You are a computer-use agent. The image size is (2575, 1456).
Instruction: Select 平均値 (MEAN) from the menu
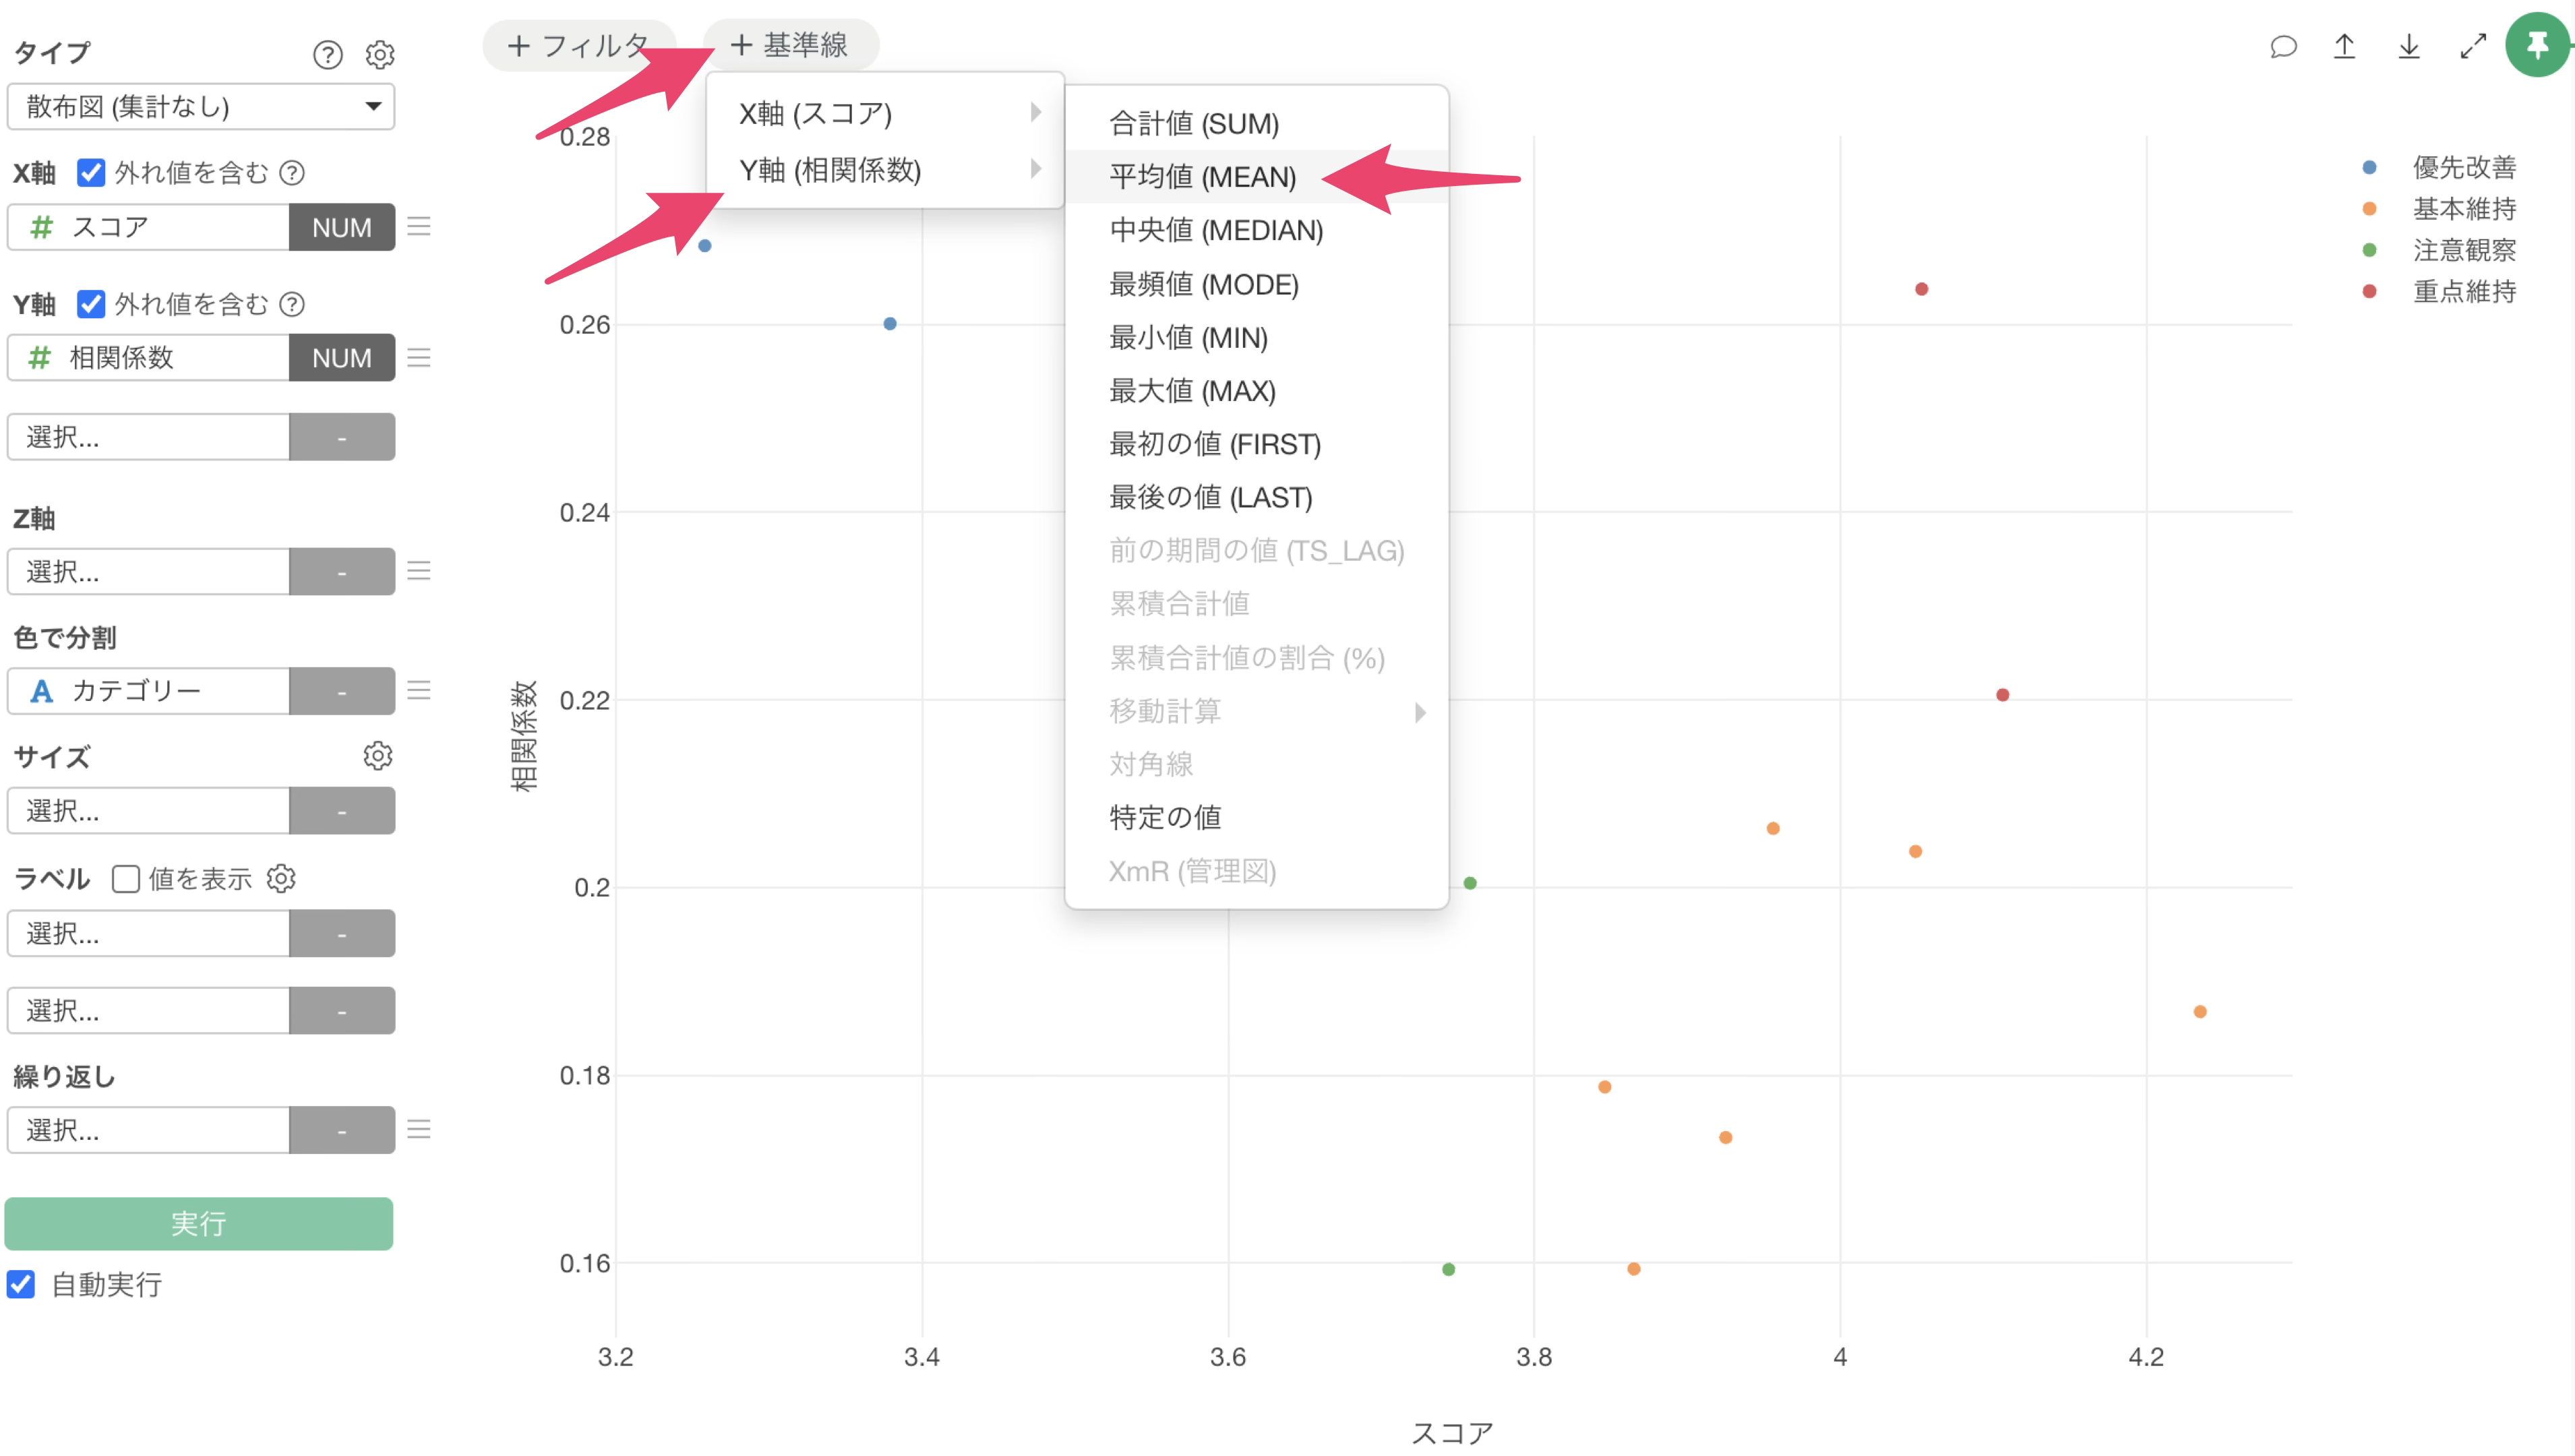tap(1202, 177)
